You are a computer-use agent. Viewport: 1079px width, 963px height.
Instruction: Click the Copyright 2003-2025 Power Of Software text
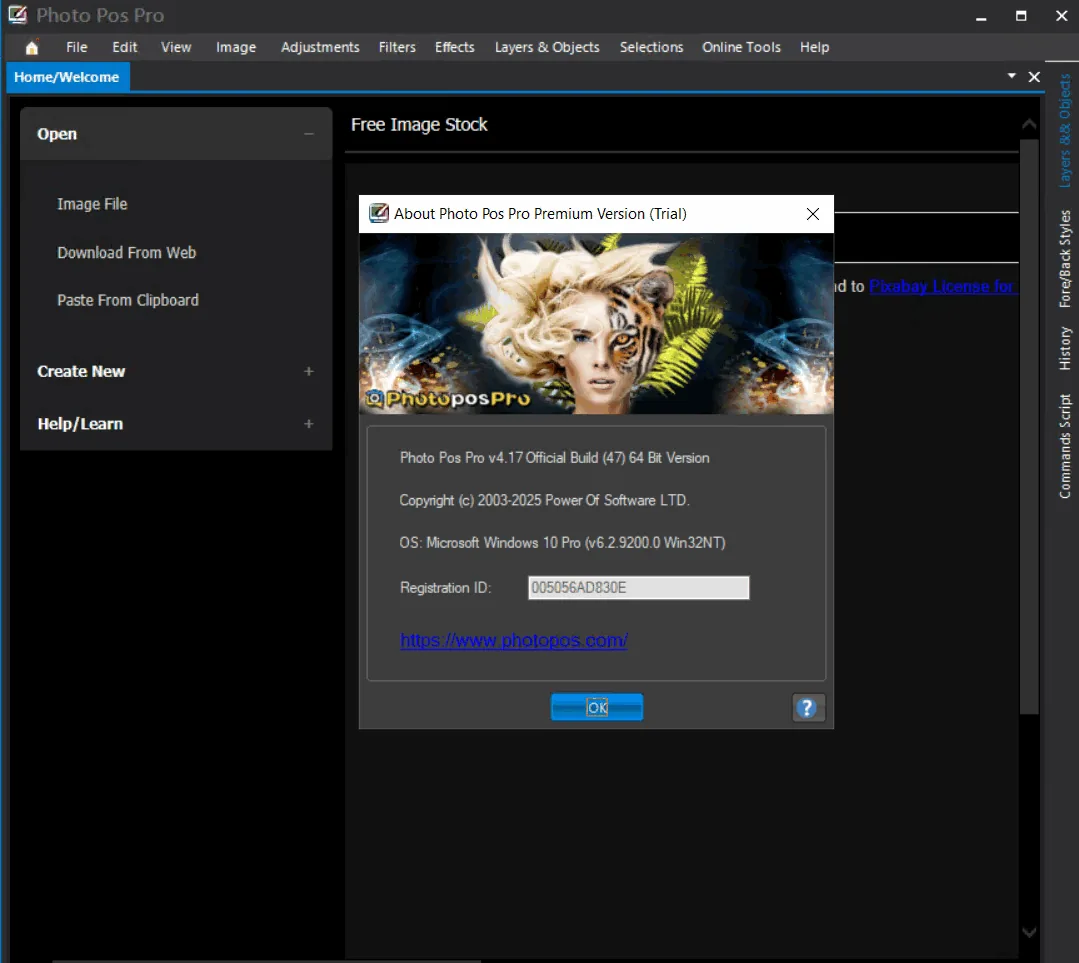(x=544, y=500)
